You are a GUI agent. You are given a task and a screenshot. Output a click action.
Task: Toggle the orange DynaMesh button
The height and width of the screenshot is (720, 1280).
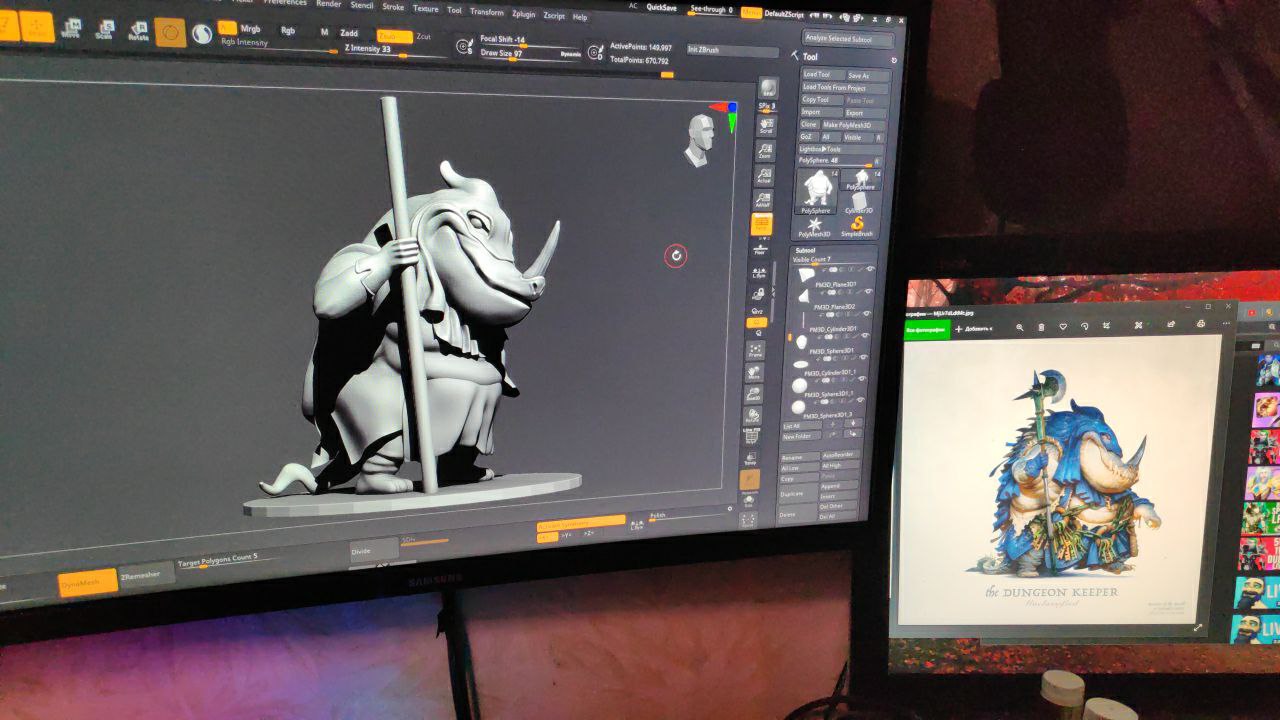click(88, 582)
